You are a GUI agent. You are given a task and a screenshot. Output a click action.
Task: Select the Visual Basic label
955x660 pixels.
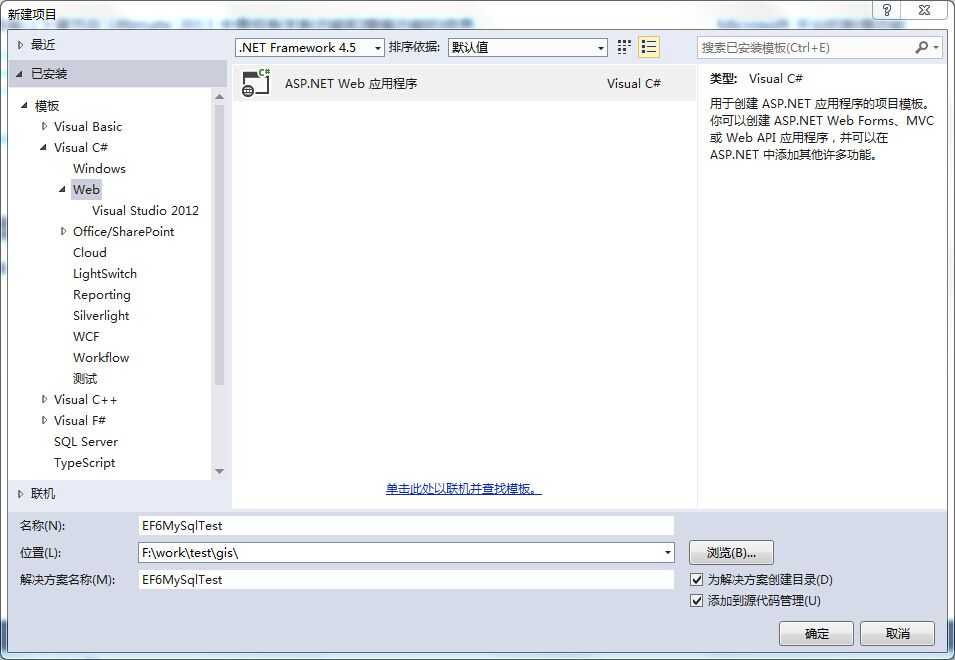click(x=88, y=127)
